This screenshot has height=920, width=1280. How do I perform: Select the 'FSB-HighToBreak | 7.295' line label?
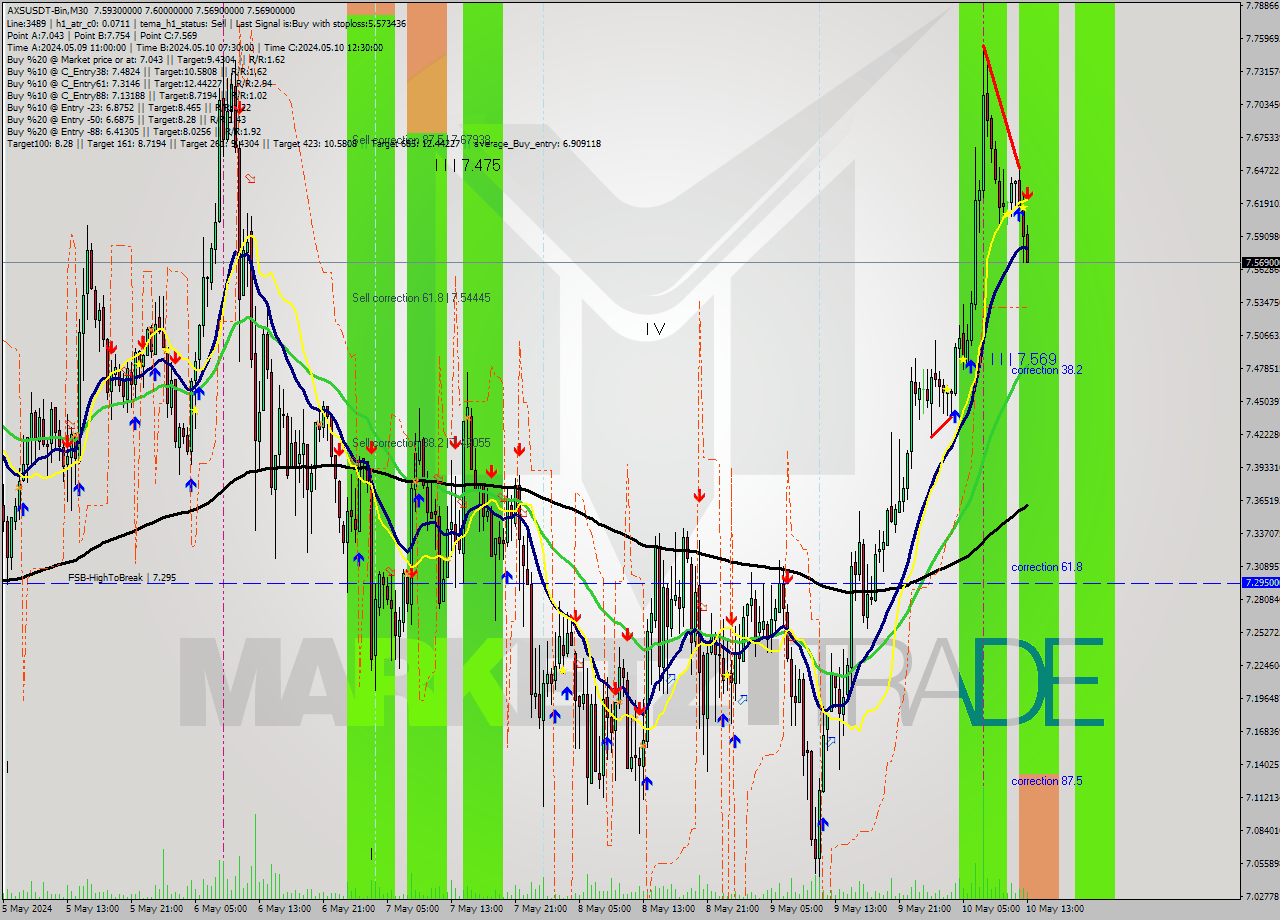click(x=122, y=578)
